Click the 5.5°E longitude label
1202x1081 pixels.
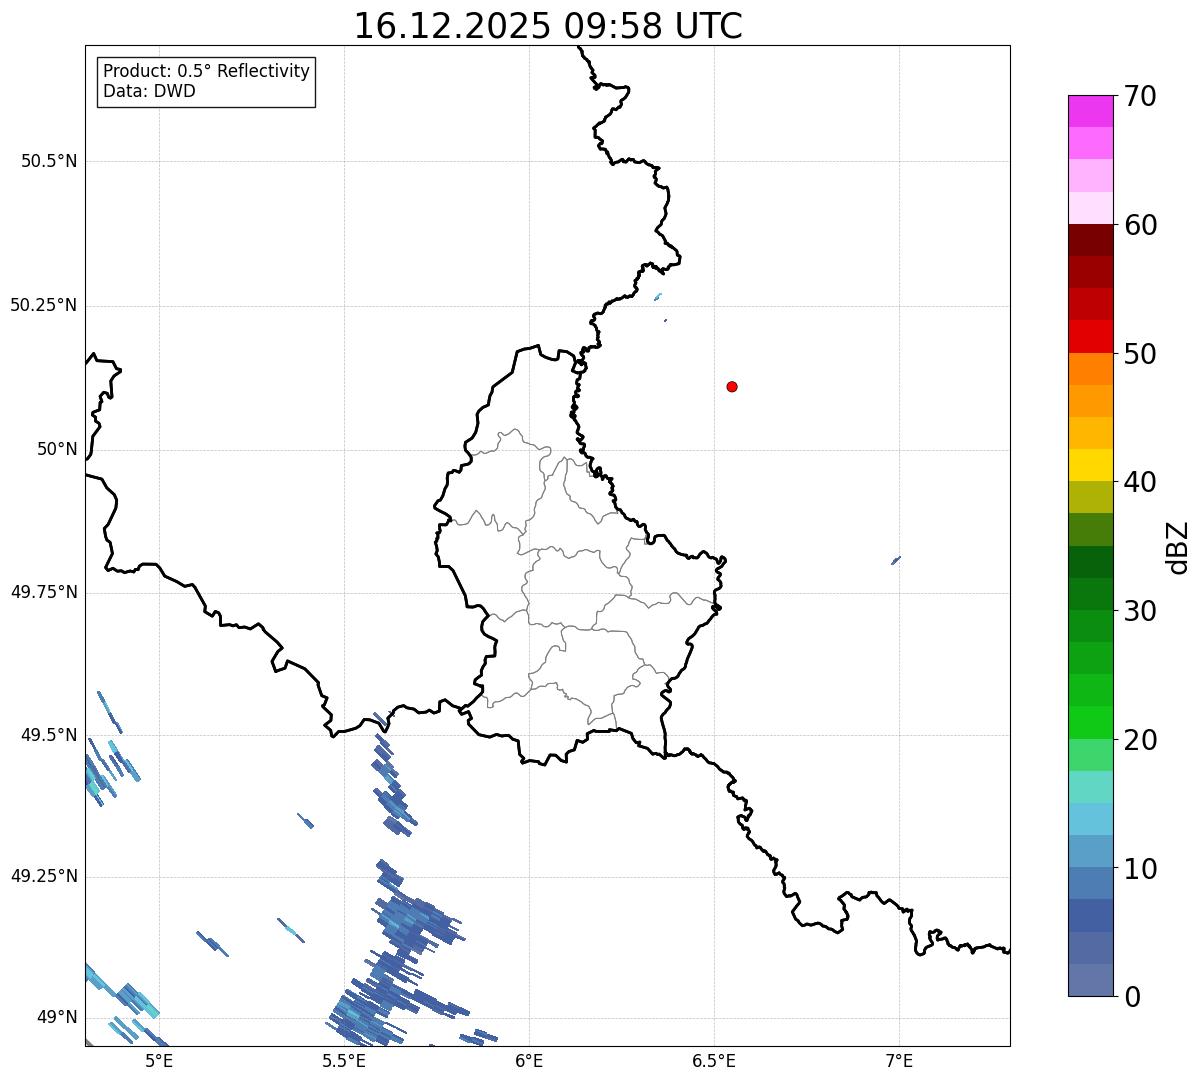(344, 1060)
